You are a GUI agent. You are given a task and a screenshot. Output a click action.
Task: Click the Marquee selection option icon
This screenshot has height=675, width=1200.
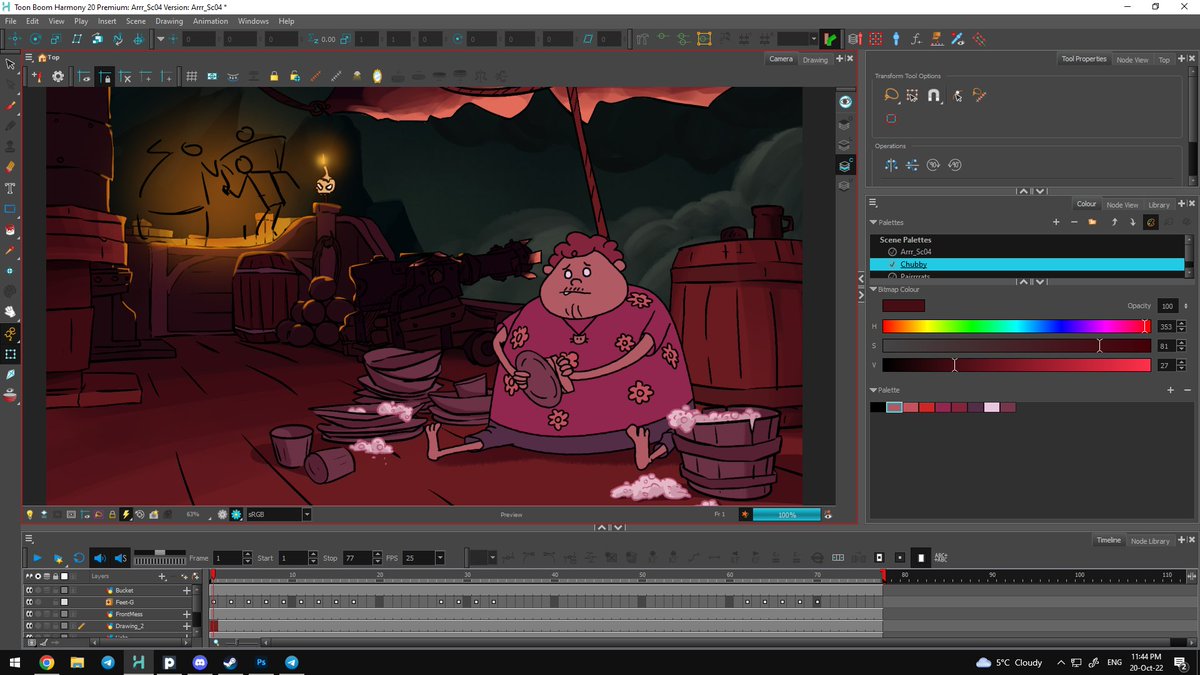pyautogui.click(x=912, y=96)
